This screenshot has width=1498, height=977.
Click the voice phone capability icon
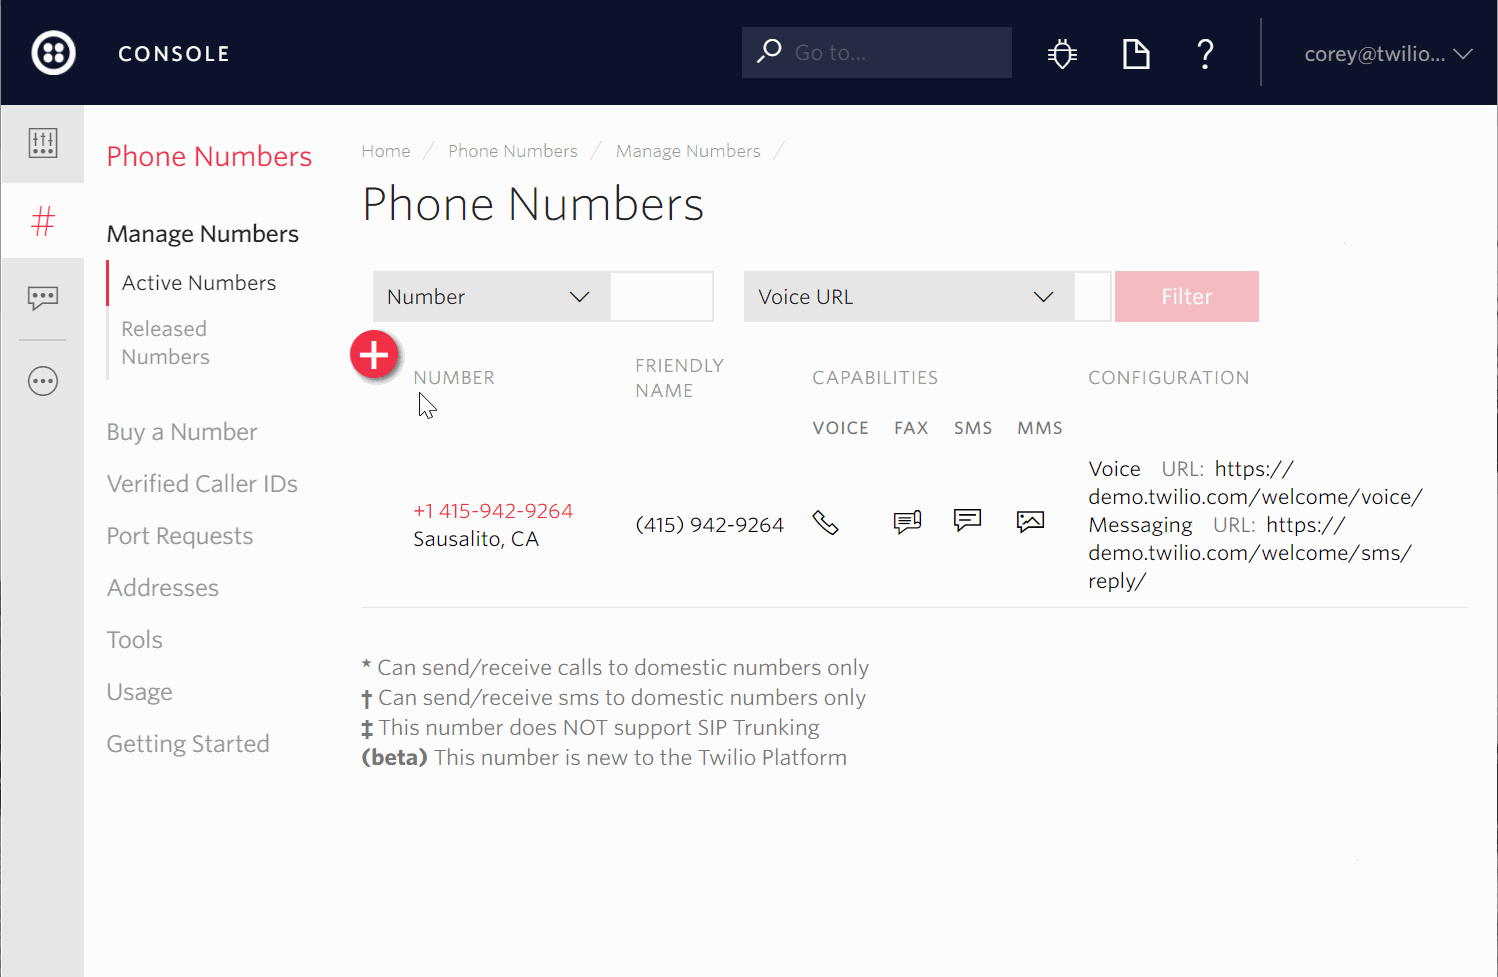pyautogui.click(x=826, y=523)
